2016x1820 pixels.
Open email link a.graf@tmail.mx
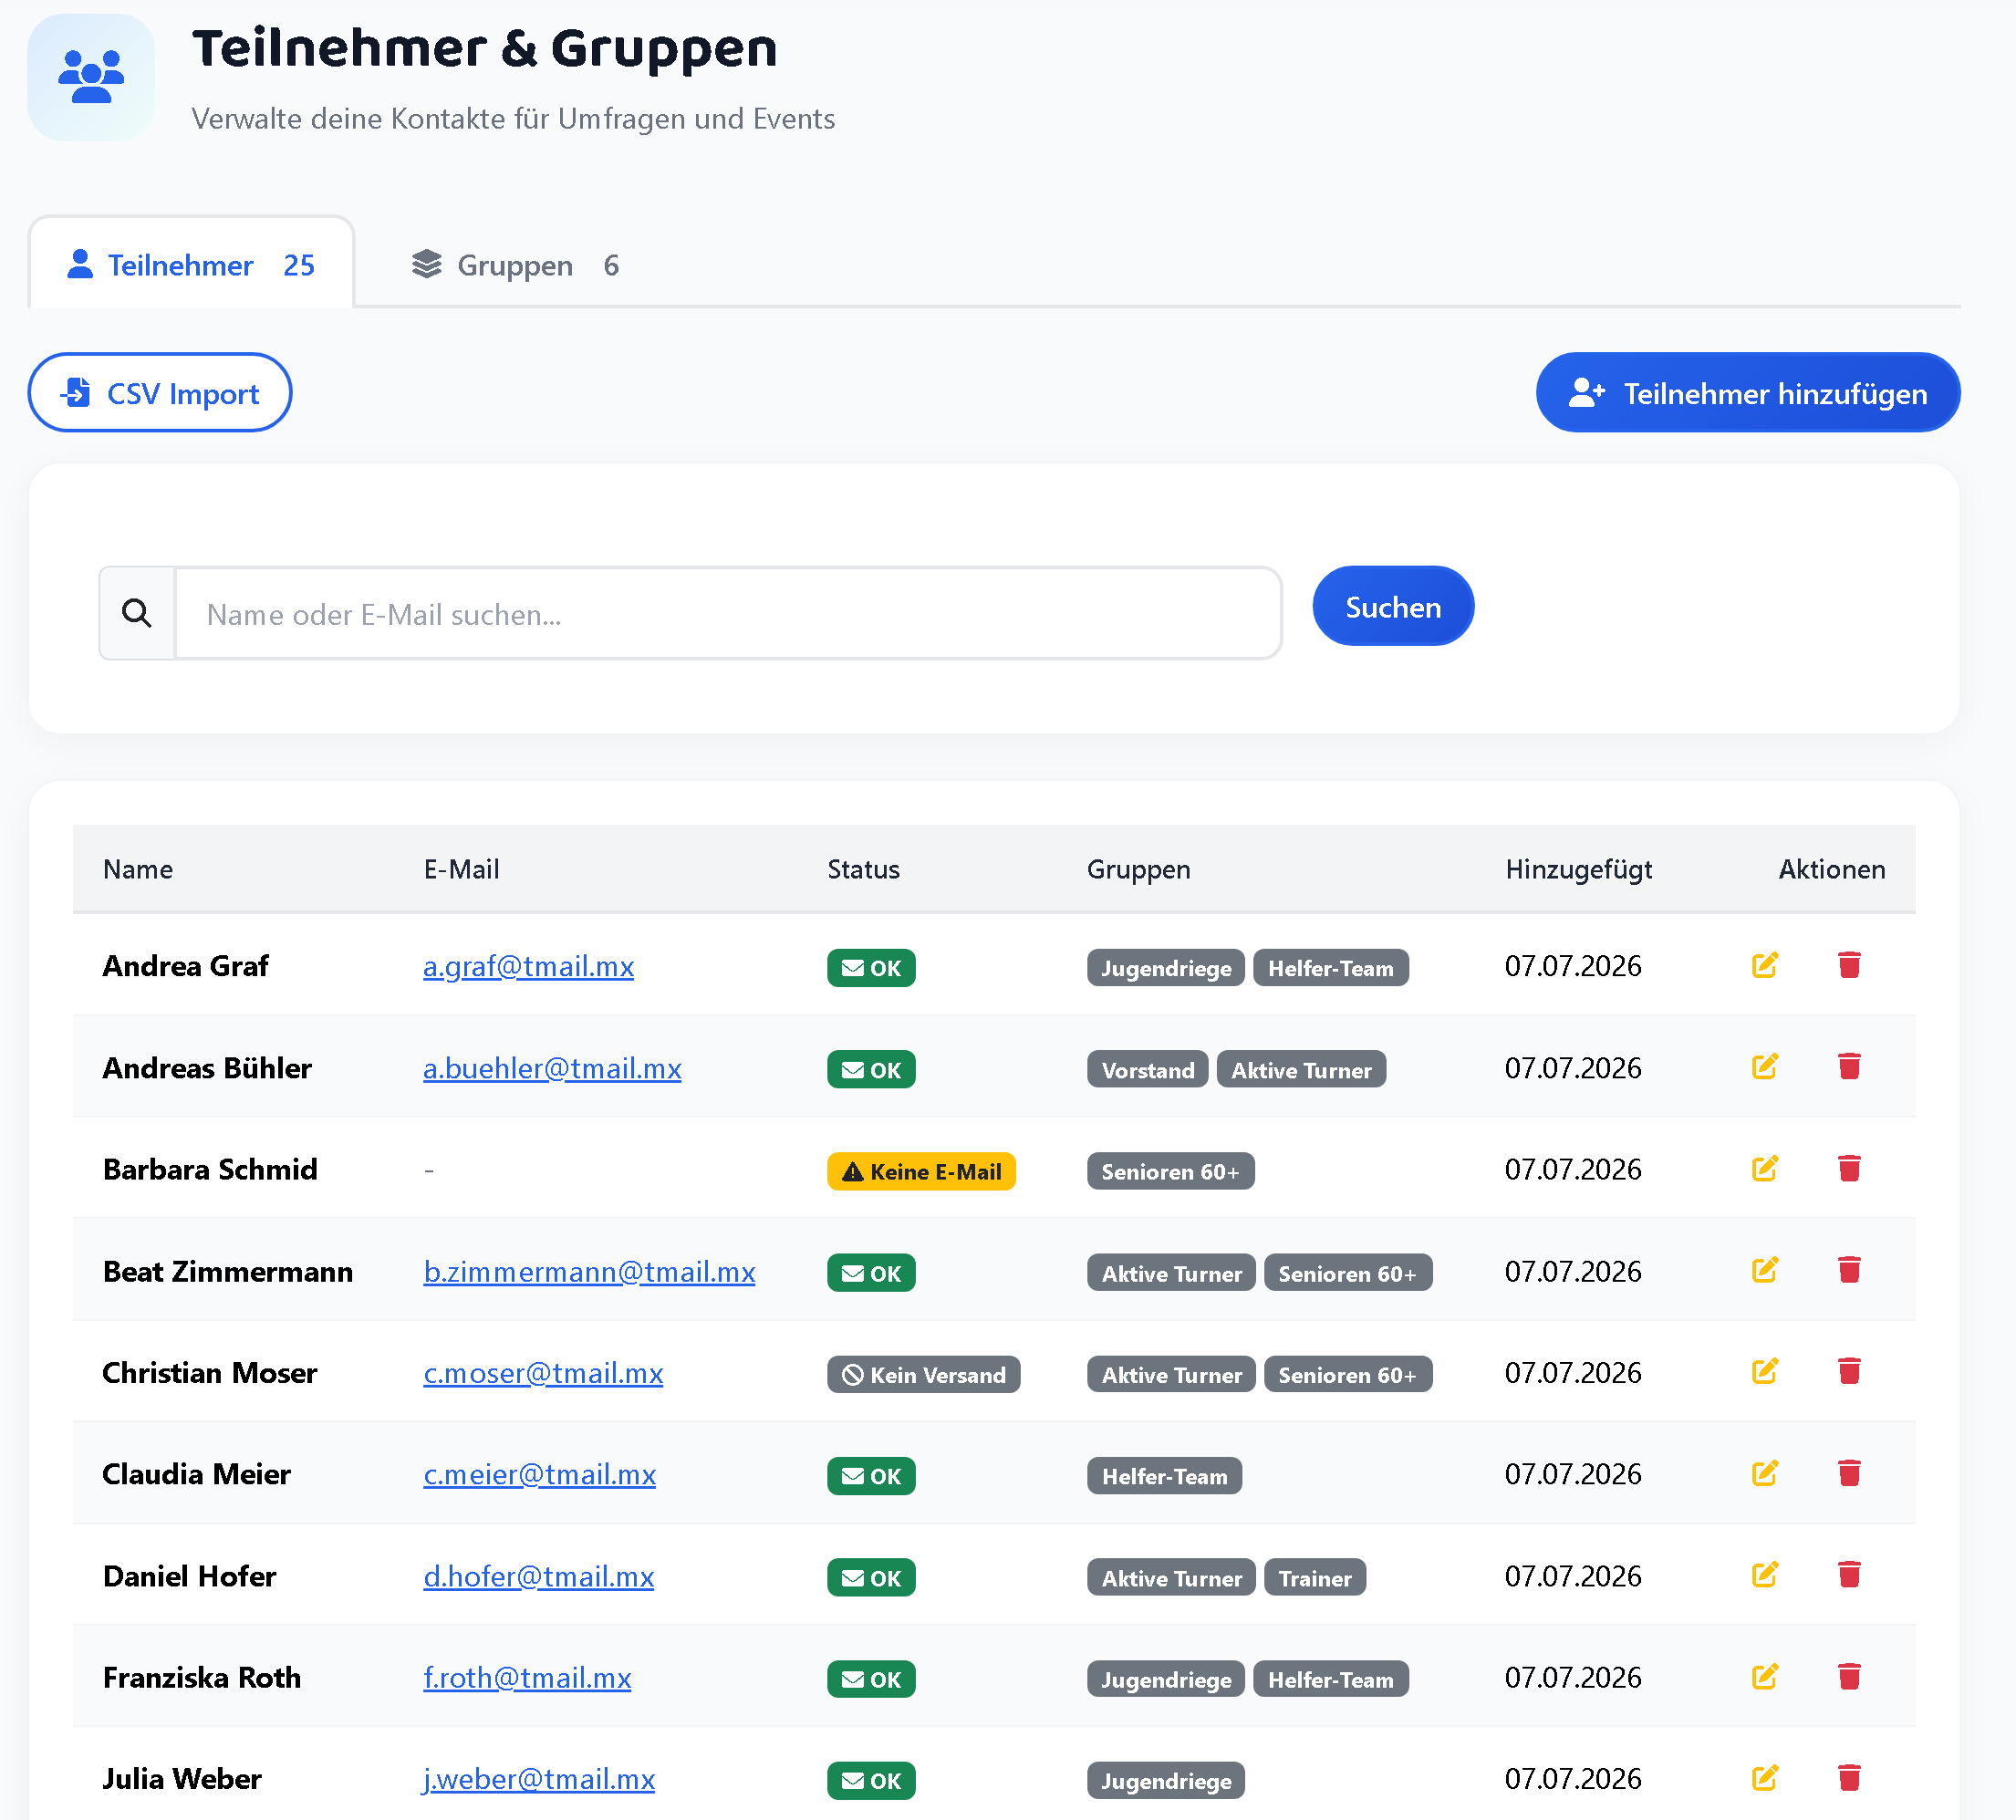pos(528,966)
